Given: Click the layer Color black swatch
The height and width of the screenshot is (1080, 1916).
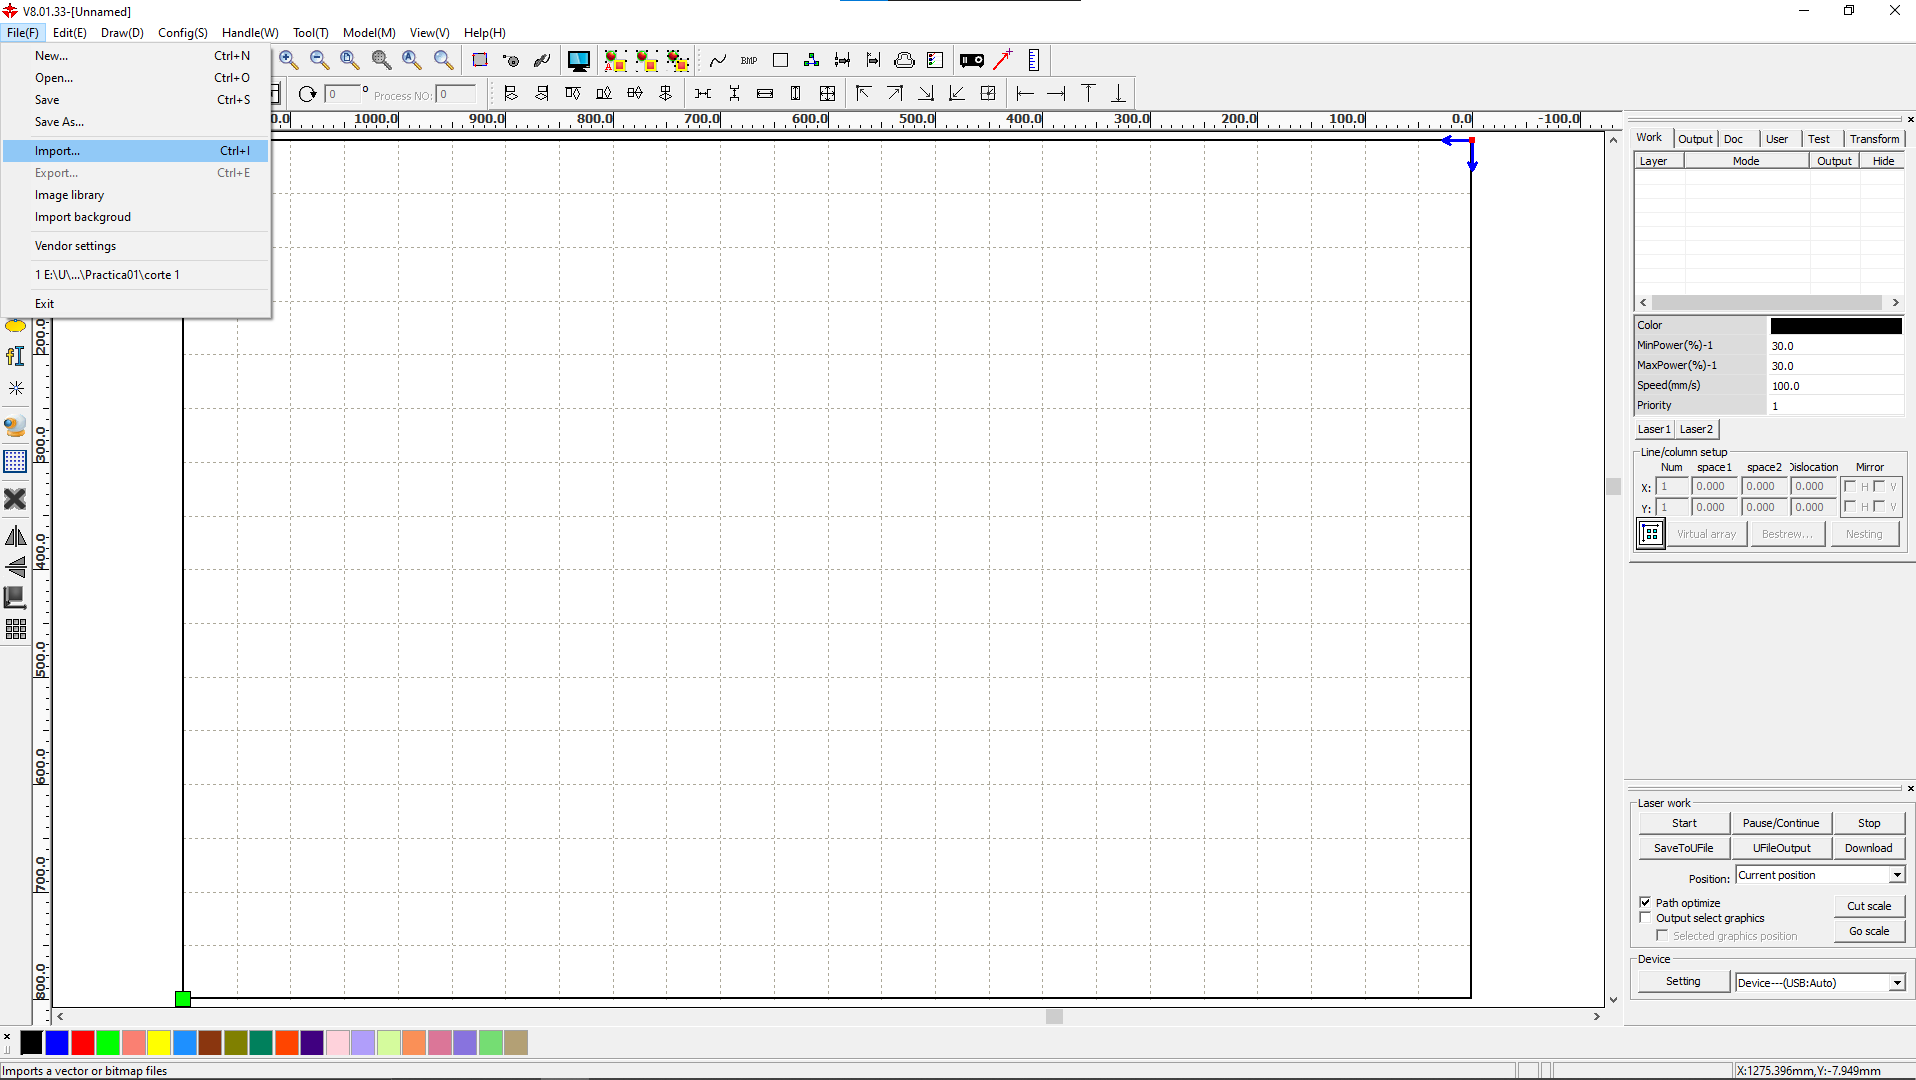Looking at the screenshot, I should click(1836, 326).
